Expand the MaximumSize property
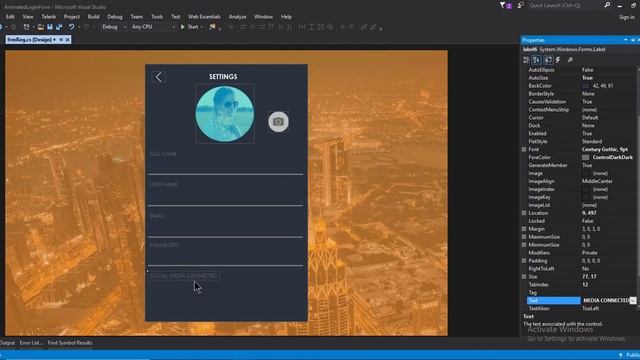This screenshot has width=640, height=360. click(524, 237)
